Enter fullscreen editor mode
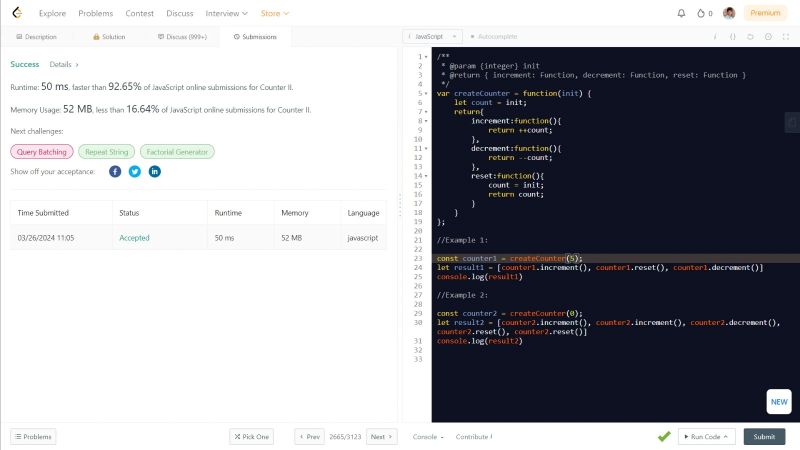Screen dimensions: 800x450 click(785, 36)
